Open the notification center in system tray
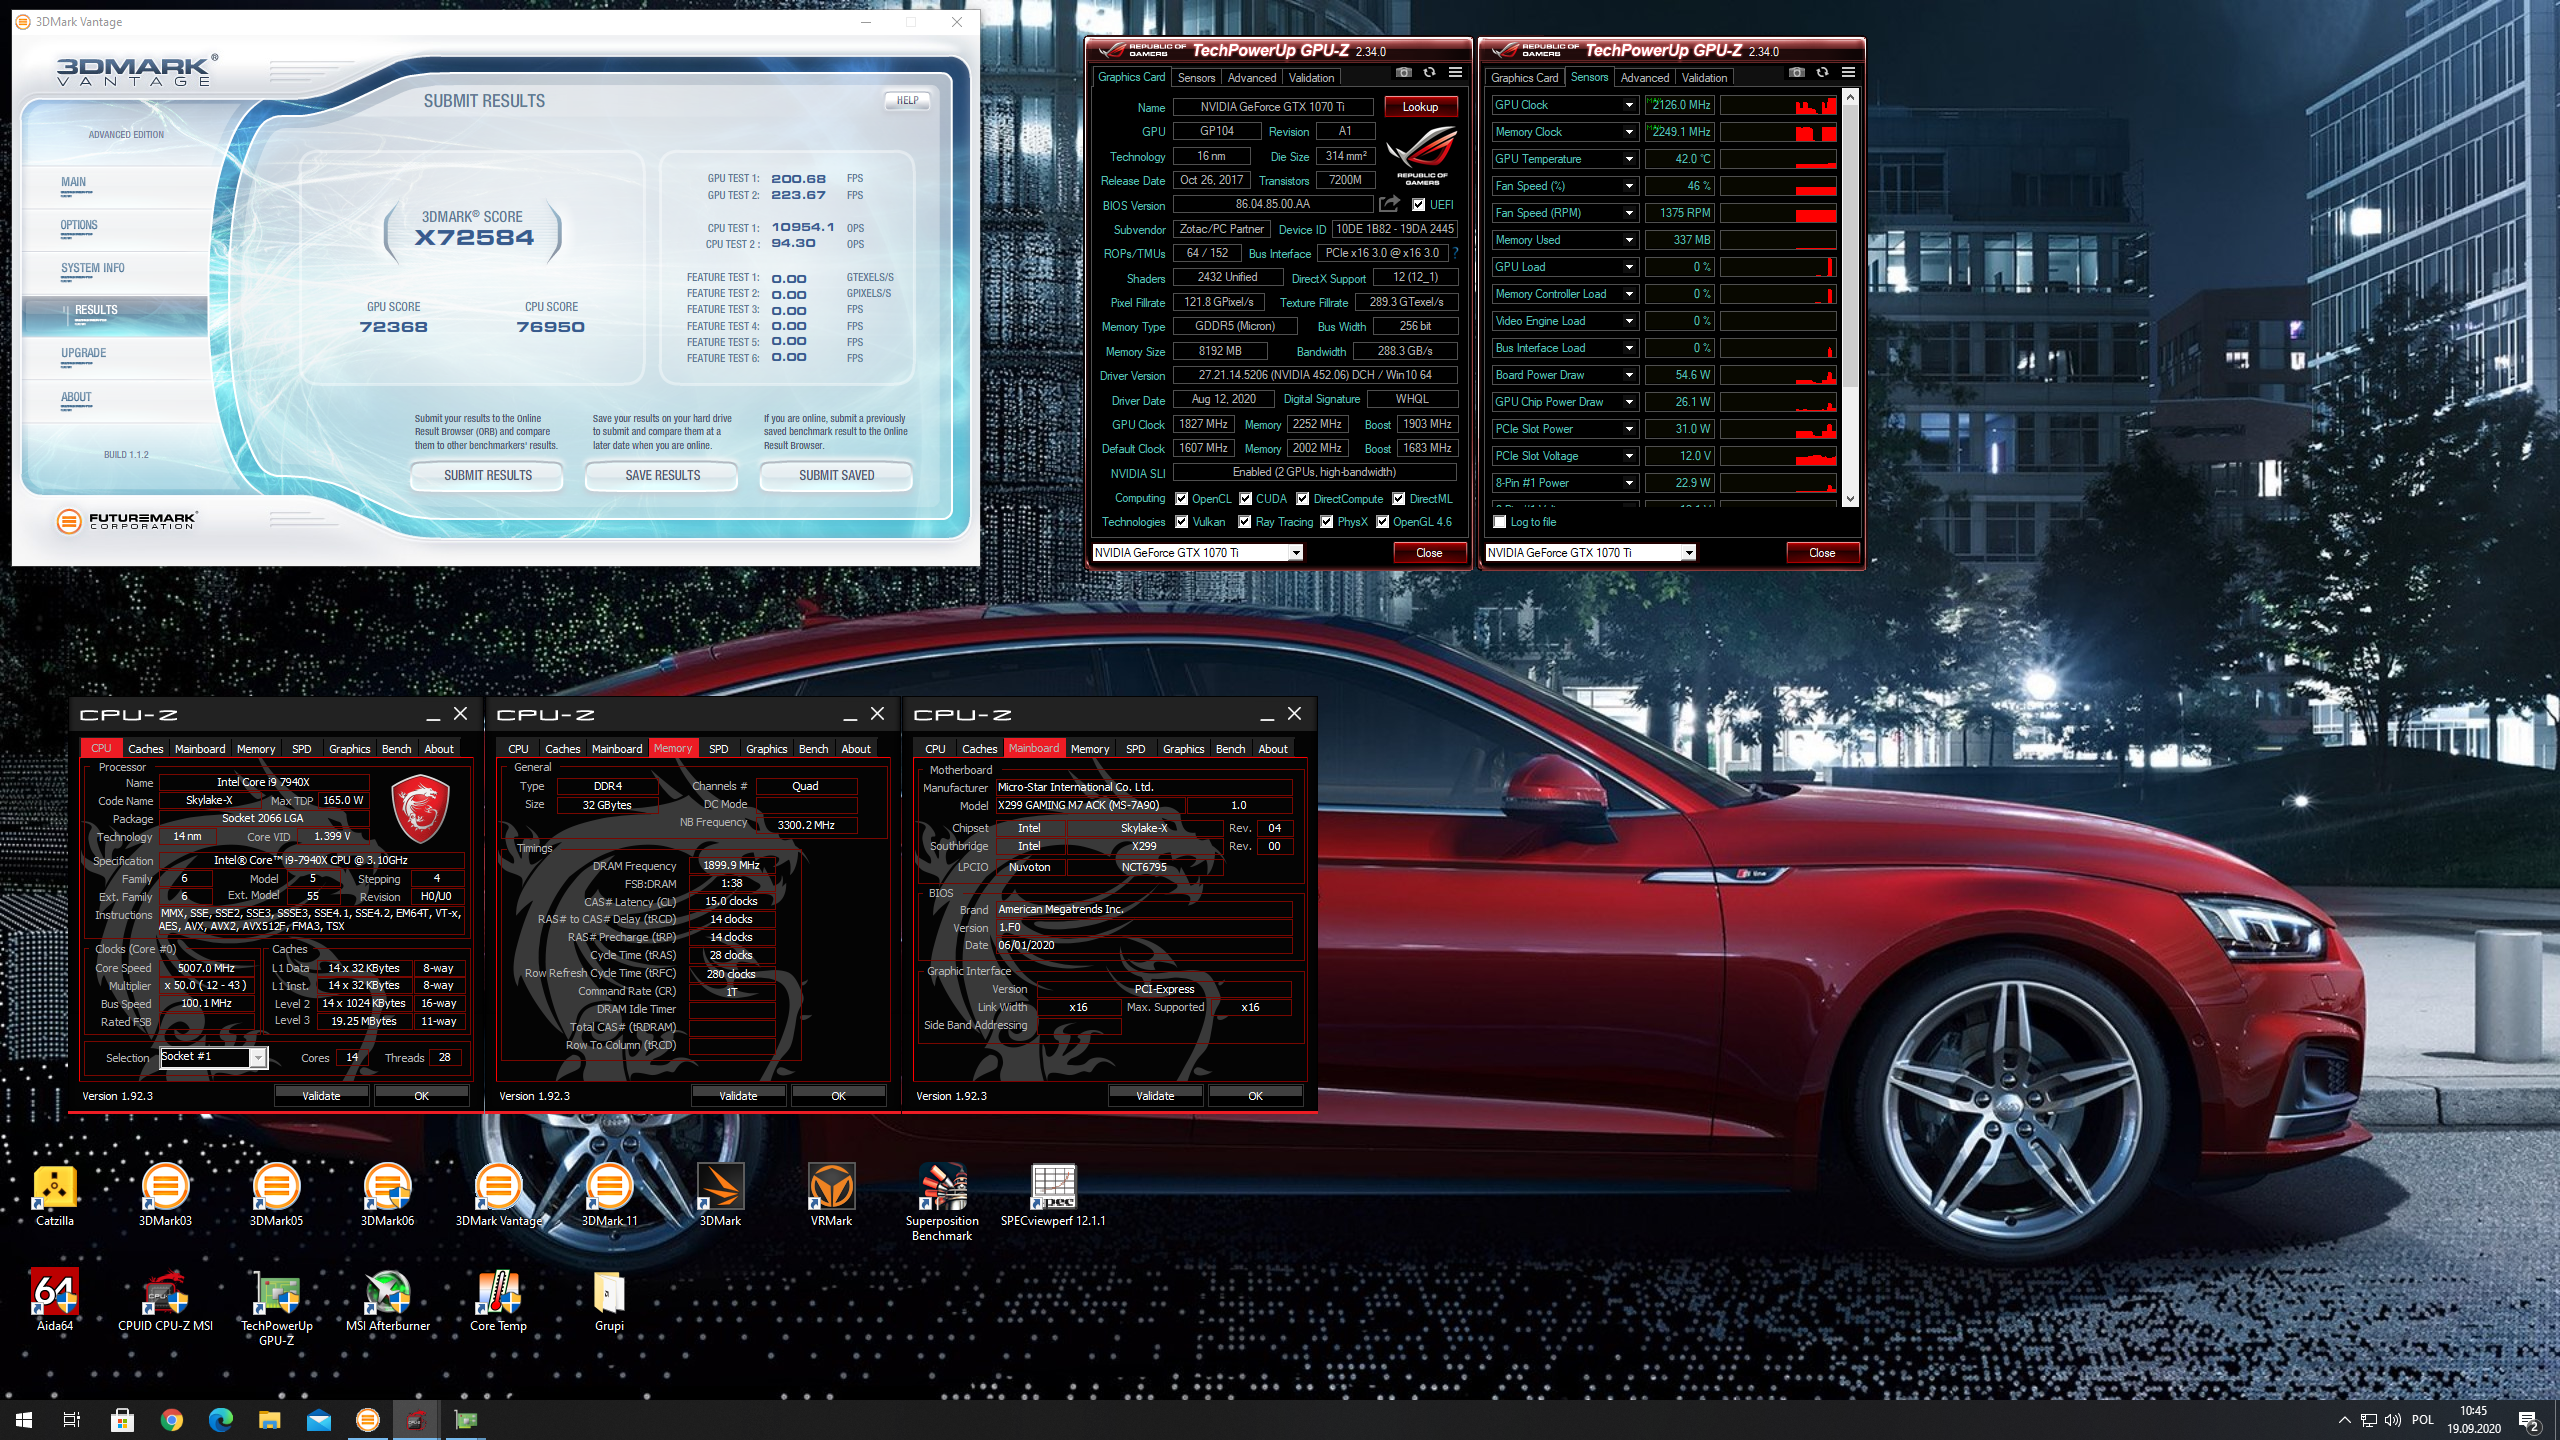Screen dimensions: 2560x1440 coord(2529,1420)
